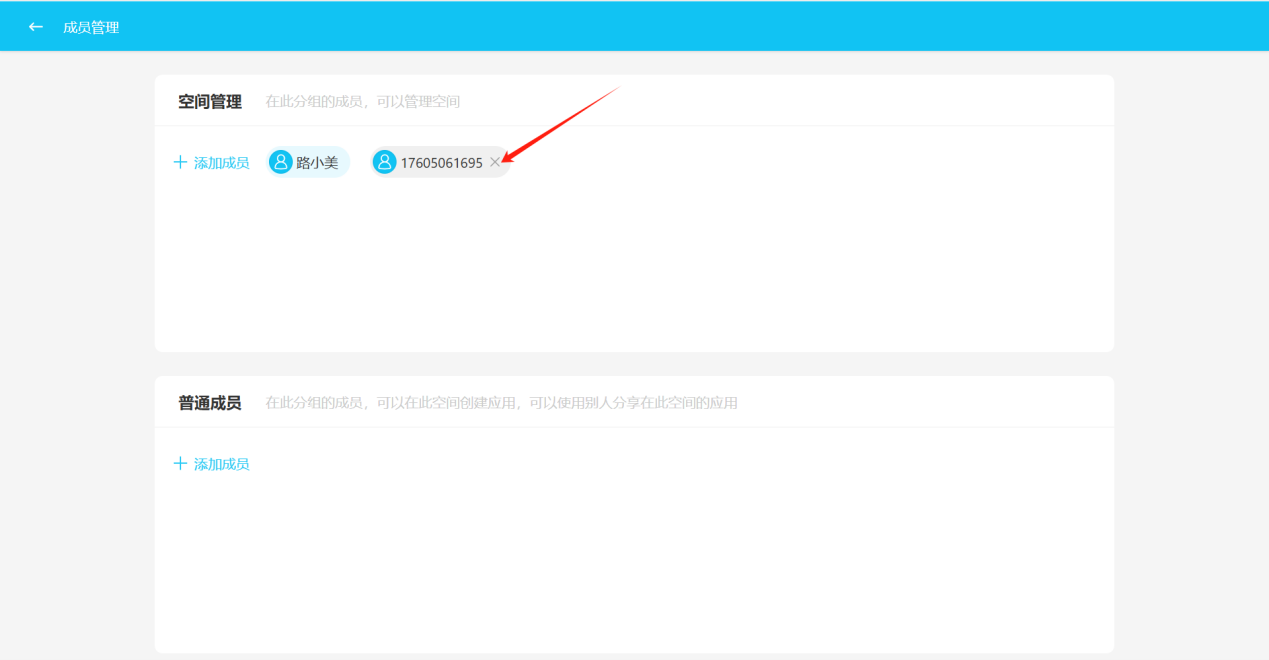Viewport: 1269px width, 660px height.
Task: Click the back arrow in header
Action: [x=36, y=27]
